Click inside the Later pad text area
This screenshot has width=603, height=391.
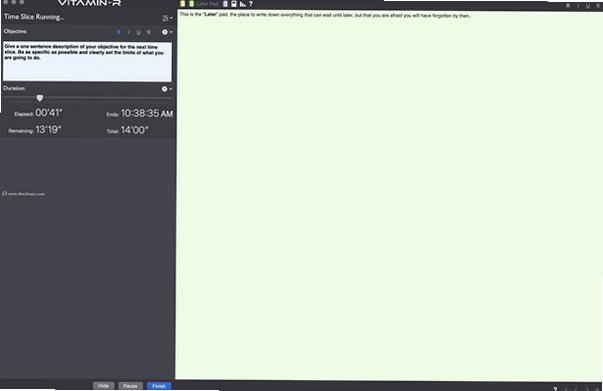(x=389, y=195)
